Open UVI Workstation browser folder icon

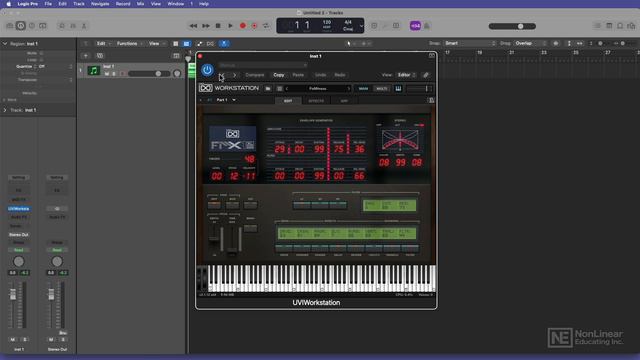point(268,89)
